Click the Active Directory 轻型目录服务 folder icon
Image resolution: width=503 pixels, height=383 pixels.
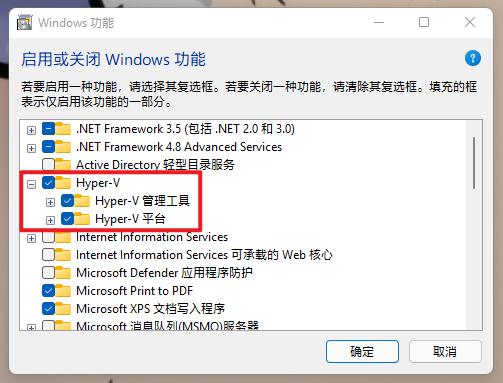pos(63,165)
